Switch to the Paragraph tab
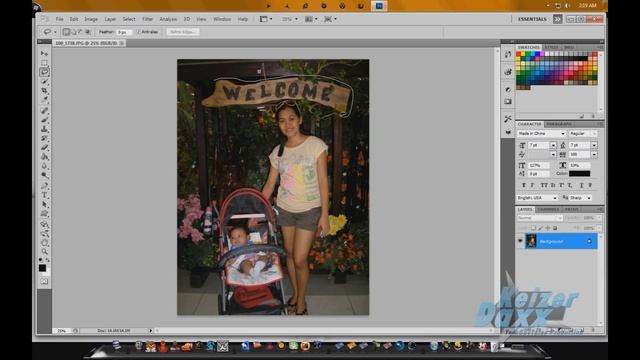 pos(559,124)
